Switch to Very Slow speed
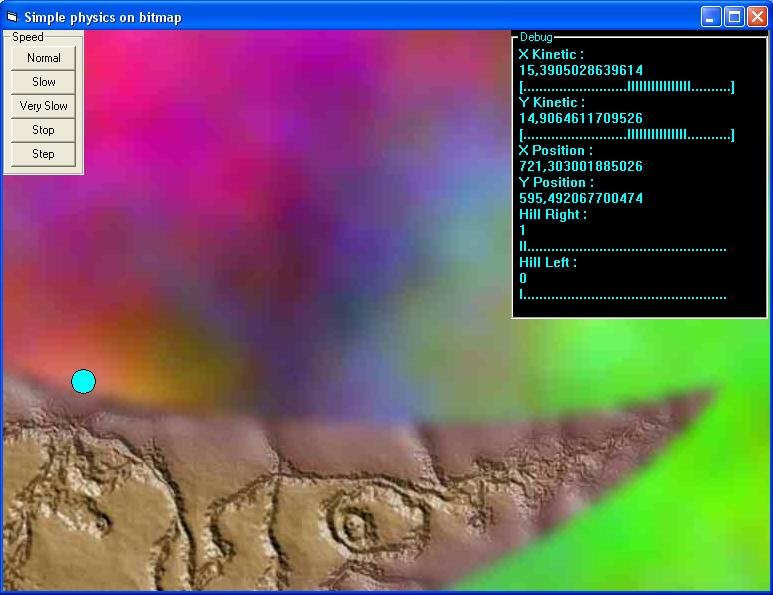Viewport: 773px width, 595px height. click(x=43, y=106)
